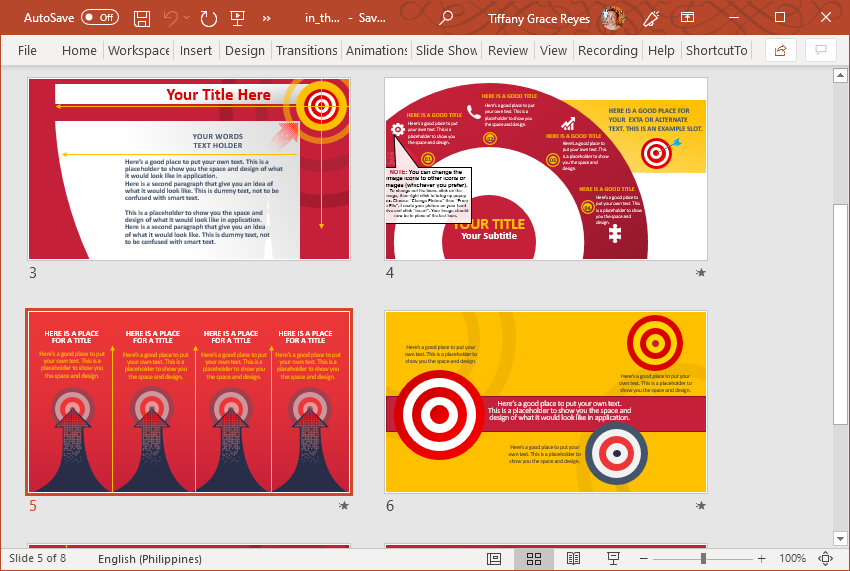The image size is (850, 571).
Task: Click the zoom slider handle
Action: 703,559
